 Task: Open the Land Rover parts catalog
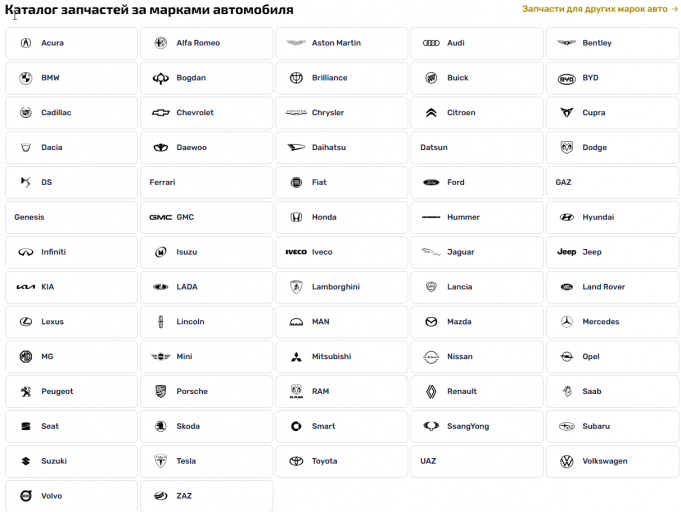(612, 287)
